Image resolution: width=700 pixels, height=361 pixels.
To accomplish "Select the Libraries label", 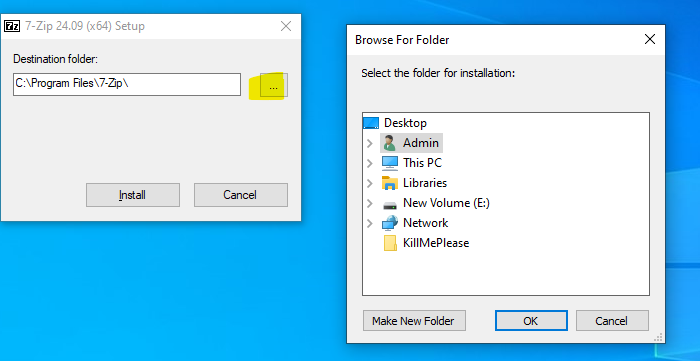I will (425, 183).
